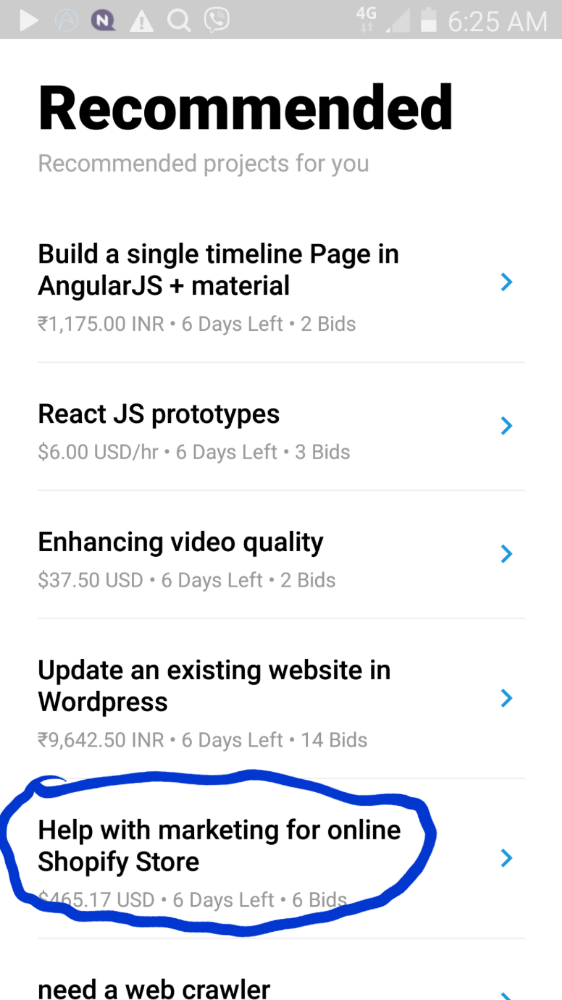
Task: Open chevron beside Wordpress website update
Action: [x=507, y=698]
